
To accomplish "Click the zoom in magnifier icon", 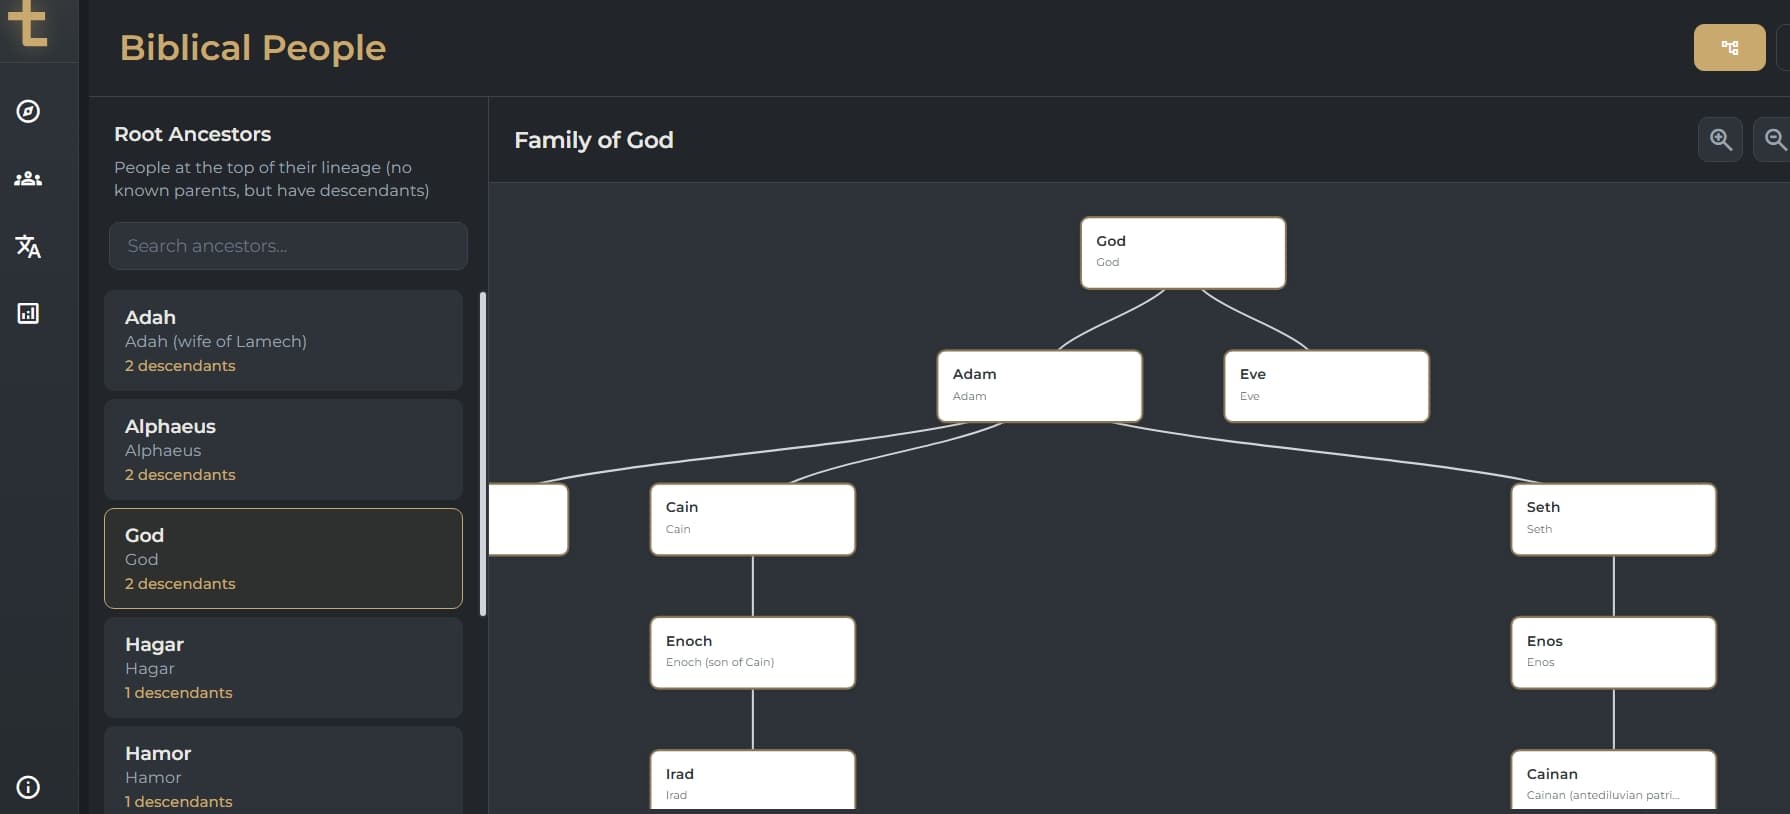I will point(1720,139).
